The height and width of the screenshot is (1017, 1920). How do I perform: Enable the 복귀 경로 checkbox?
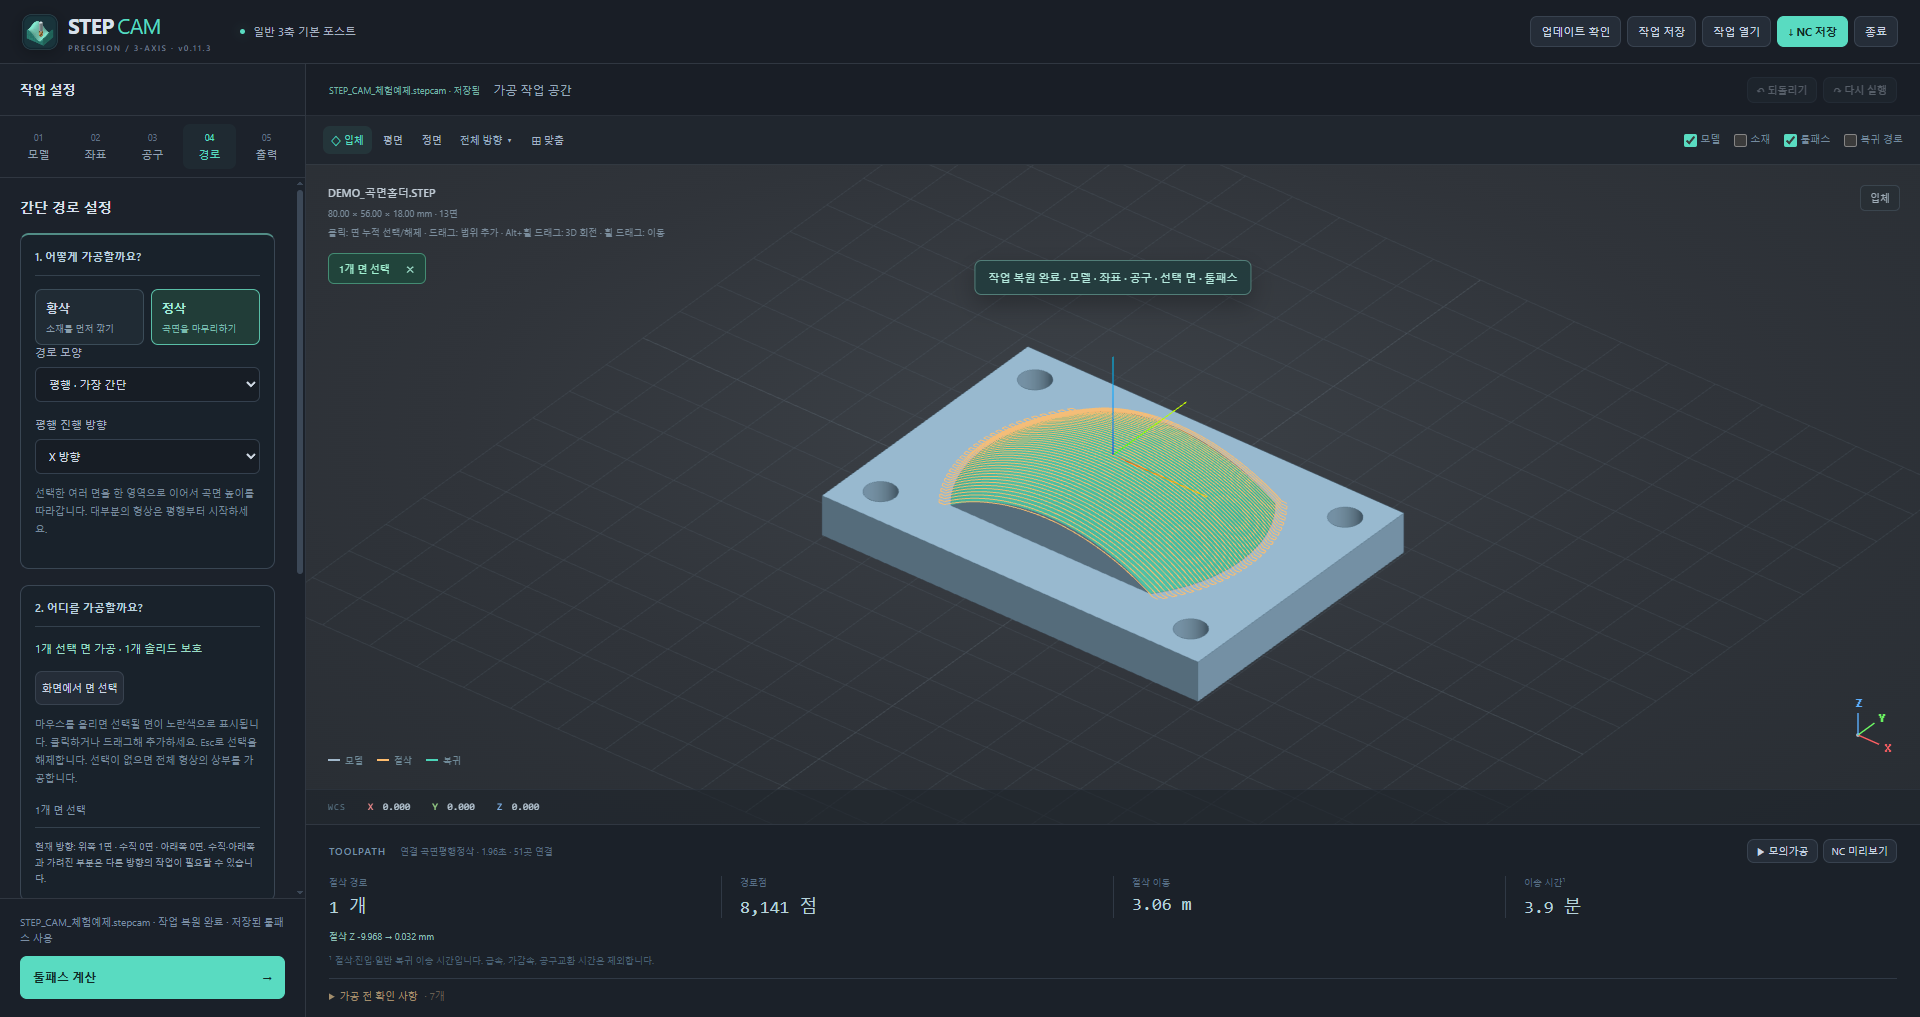point(1850,140)
